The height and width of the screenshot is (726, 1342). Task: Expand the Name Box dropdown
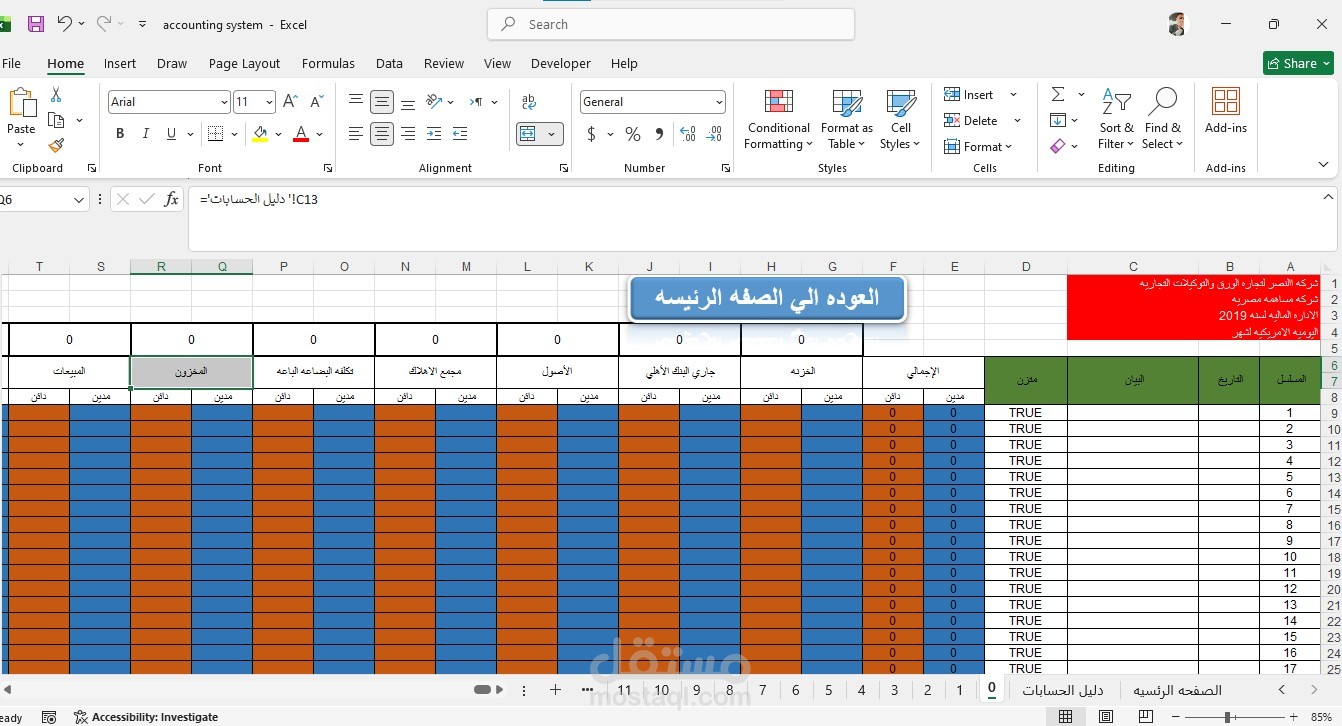80,200
